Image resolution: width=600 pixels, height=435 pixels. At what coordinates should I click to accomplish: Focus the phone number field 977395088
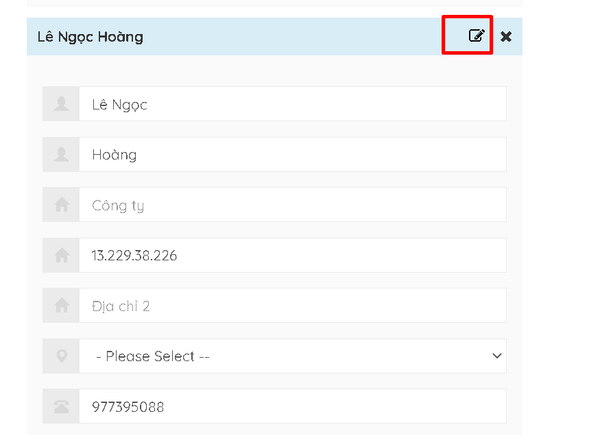(x=293, y=406)
